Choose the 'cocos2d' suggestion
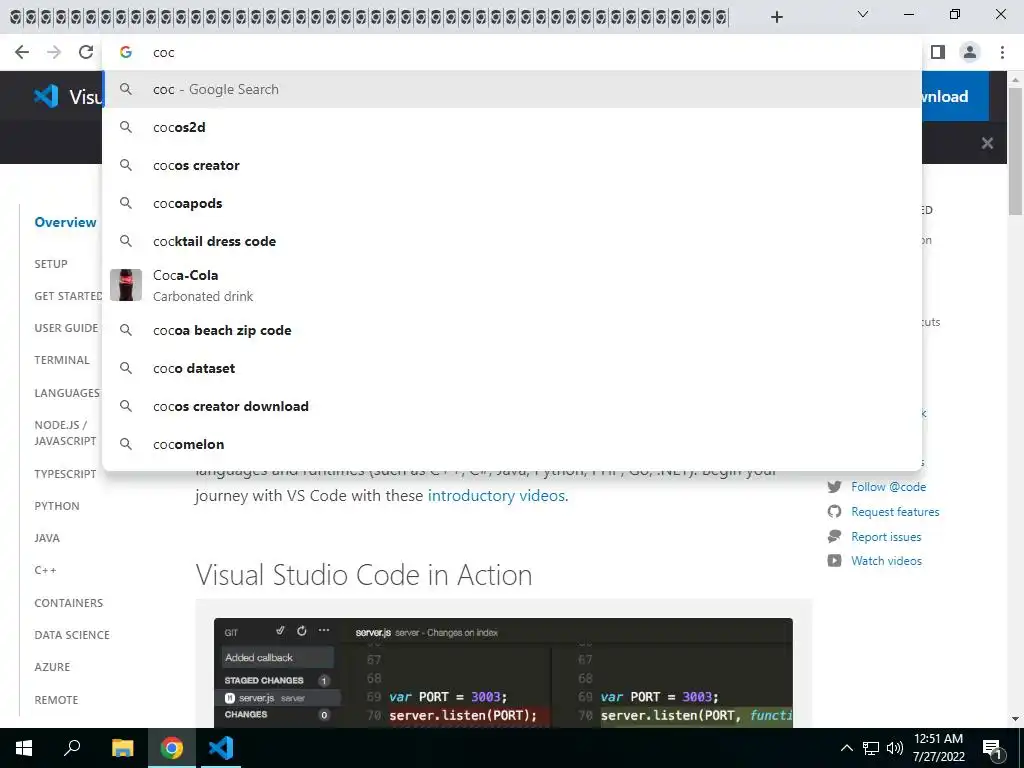Viewport: 1024px width, 768px height. pyautogui.click(x=512, y=127)
